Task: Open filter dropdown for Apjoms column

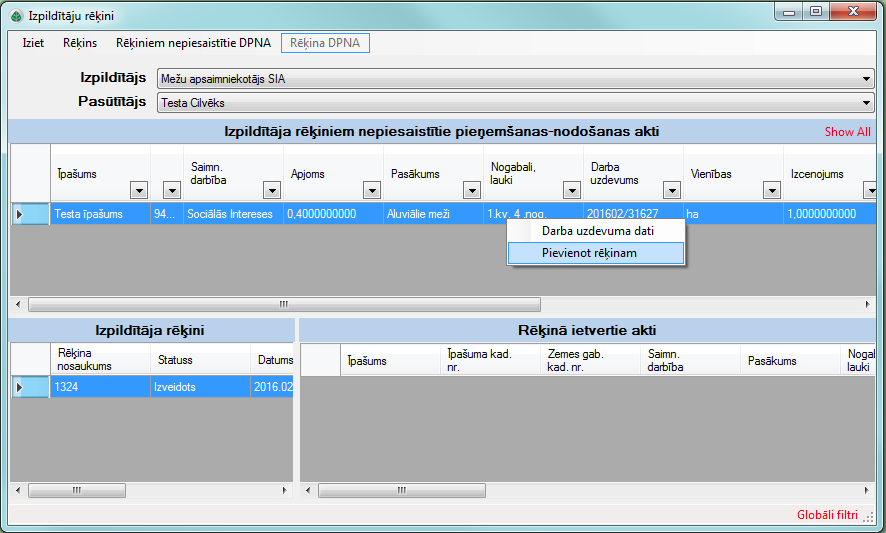Action: (371, 191)
